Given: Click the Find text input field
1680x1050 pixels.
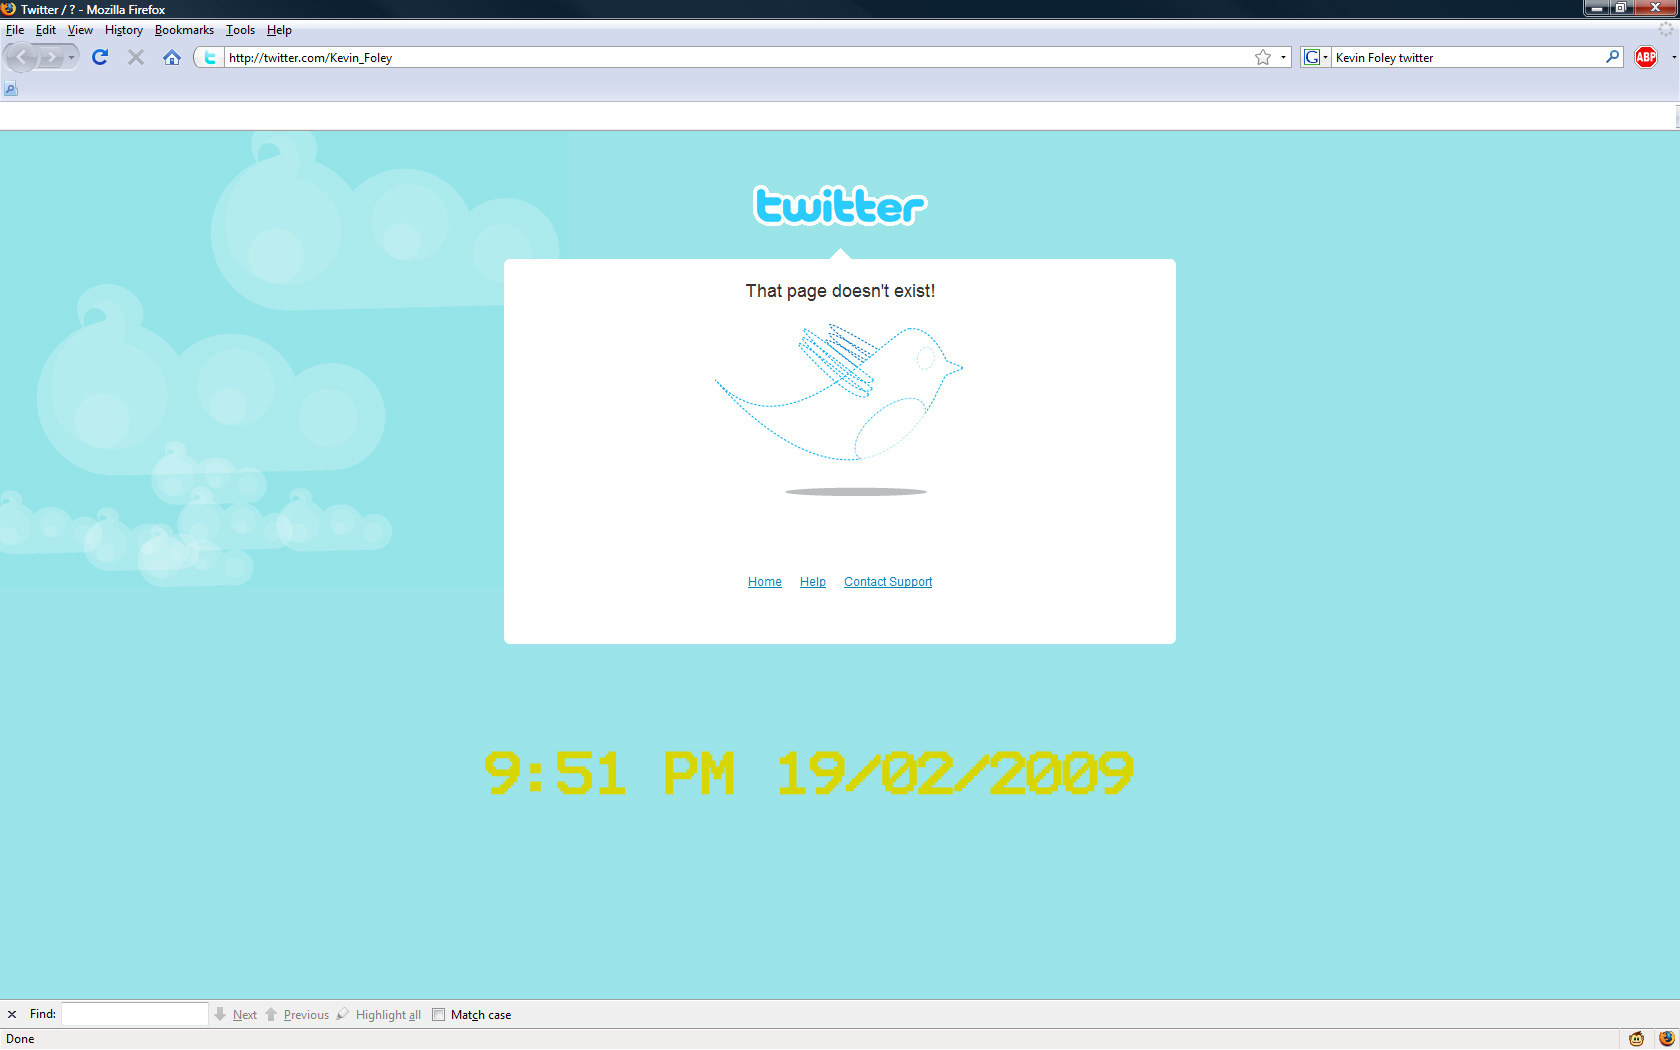Looking at the screenshot, I should pyautogui.click(x=135, y=1014).
